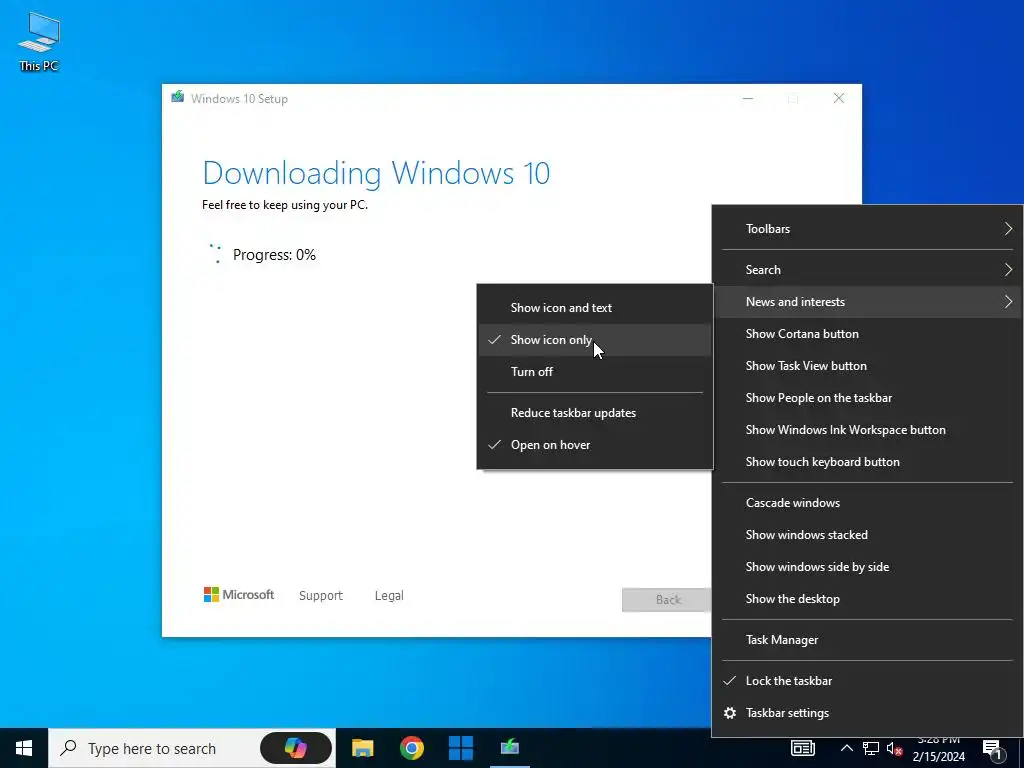Click the Taskbar settings gear icon

(x=730, y=713)
